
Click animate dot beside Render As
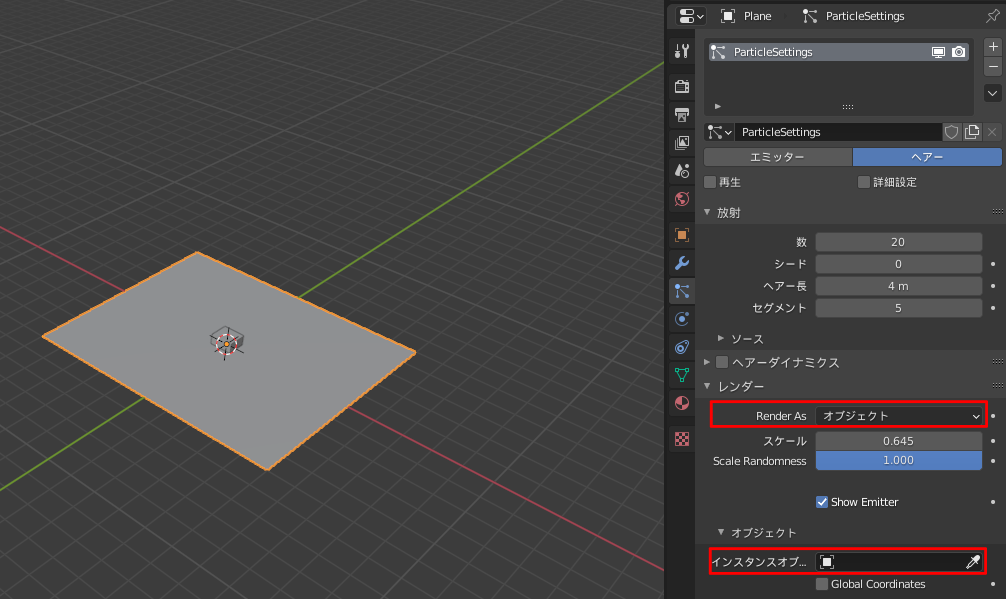pos(993,416)
